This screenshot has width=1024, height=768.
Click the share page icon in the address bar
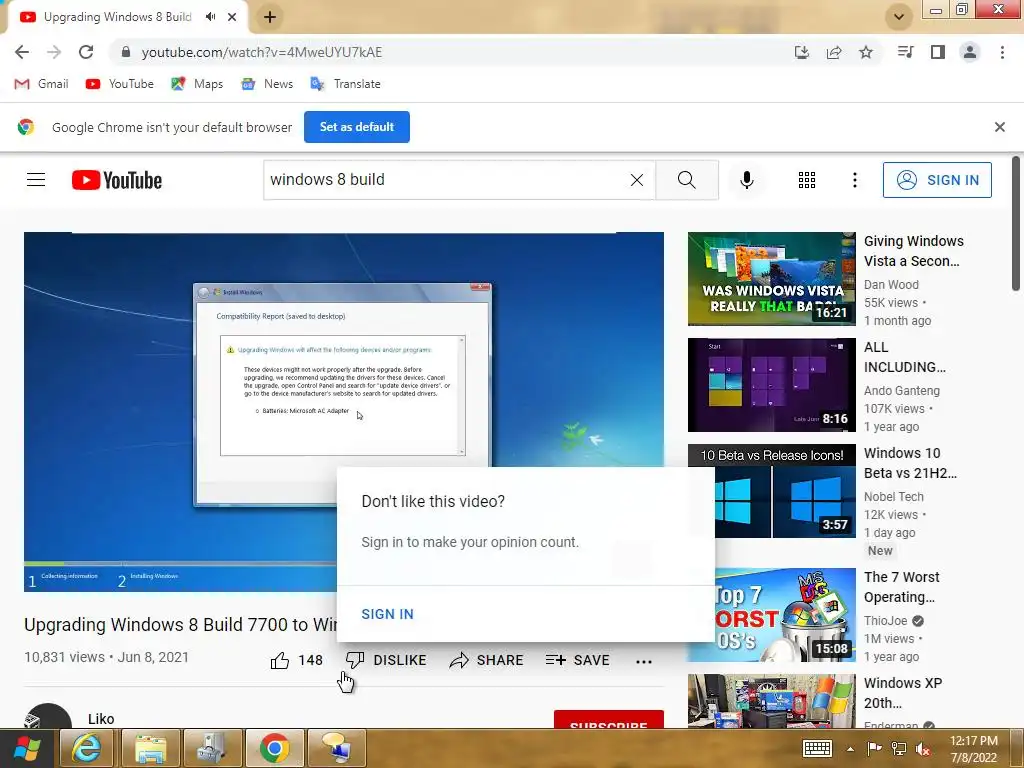click(834, 52)
